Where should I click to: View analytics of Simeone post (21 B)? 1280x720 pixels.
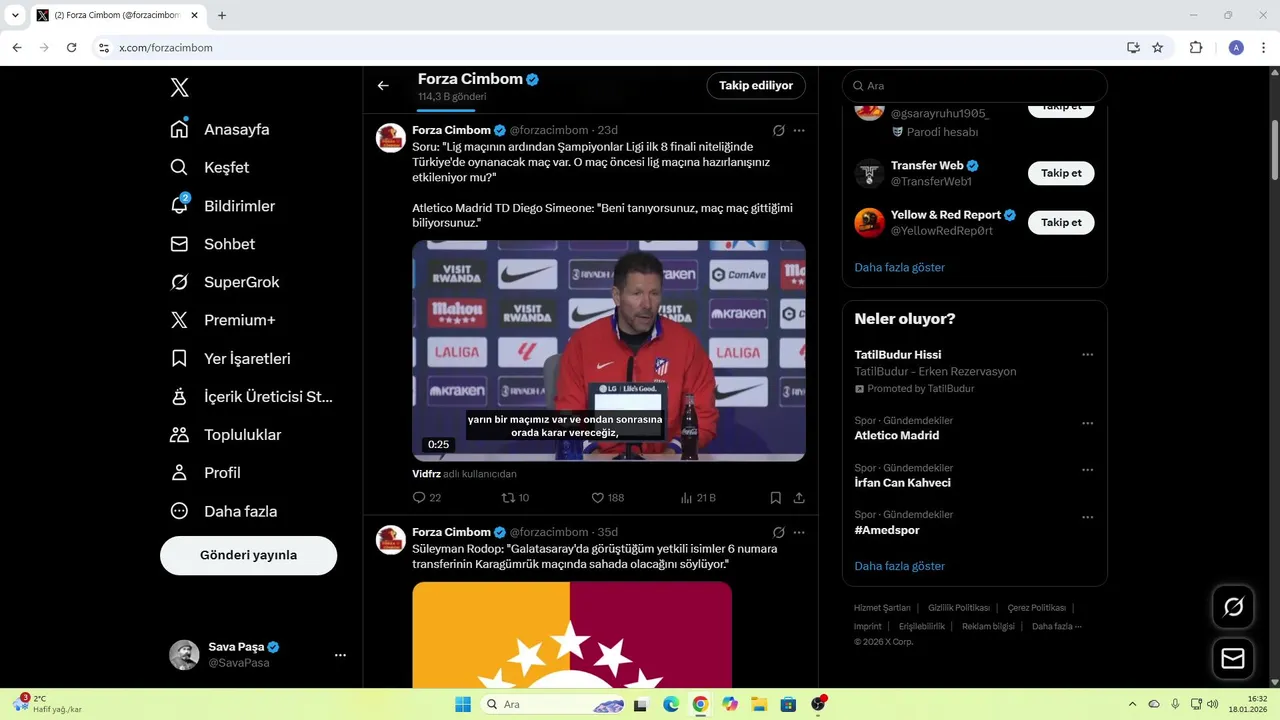pos(698,497)
